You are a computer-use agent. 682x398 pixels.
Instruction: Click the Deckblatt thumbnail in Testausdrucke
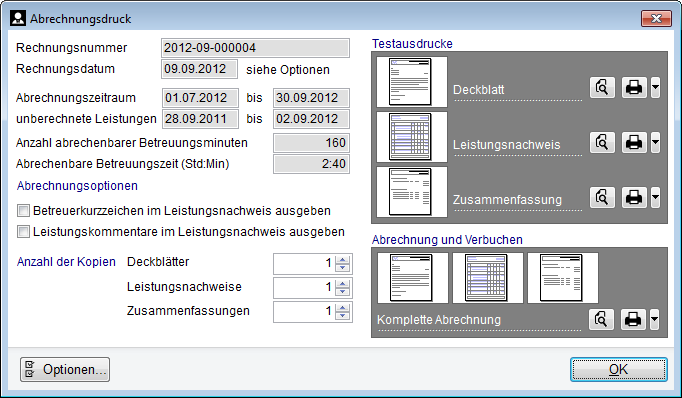coord(411,82)
